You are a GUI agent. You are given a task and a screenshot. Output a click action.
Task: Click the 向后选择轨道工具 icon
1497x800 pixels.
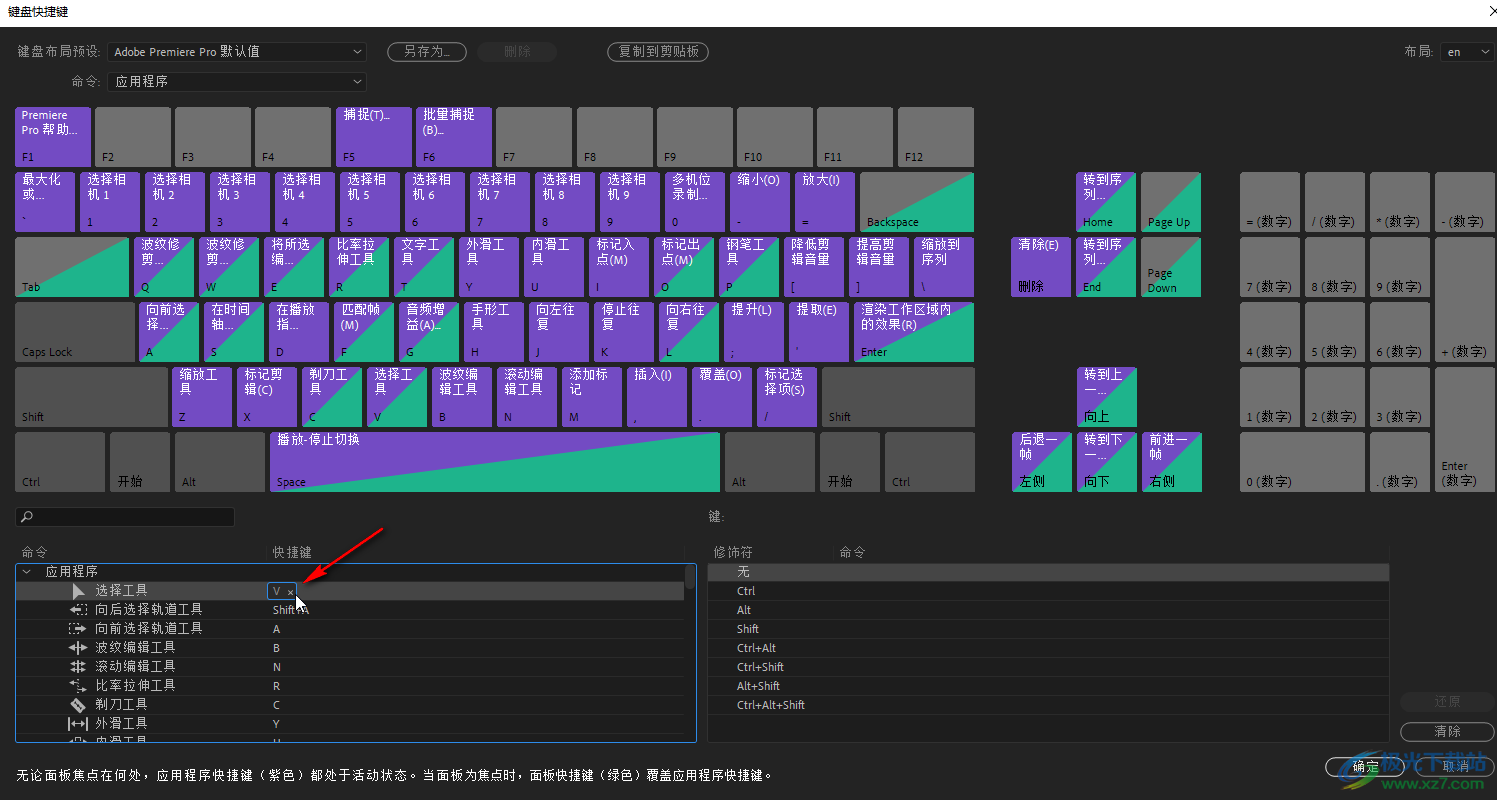pyautogui.click(x=78, y=610)
